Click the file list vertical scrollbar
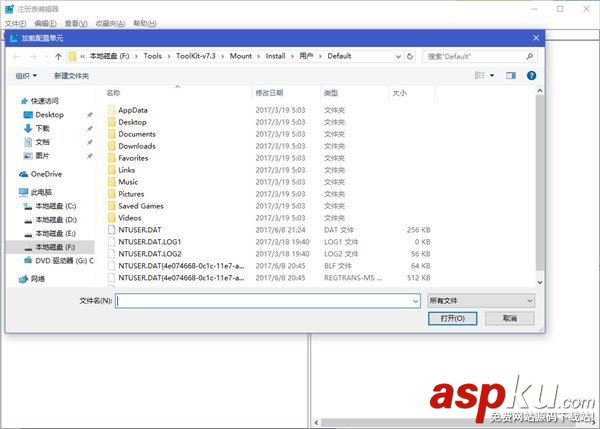Viewport: 600px width, 429px height. tap(540, 182)
